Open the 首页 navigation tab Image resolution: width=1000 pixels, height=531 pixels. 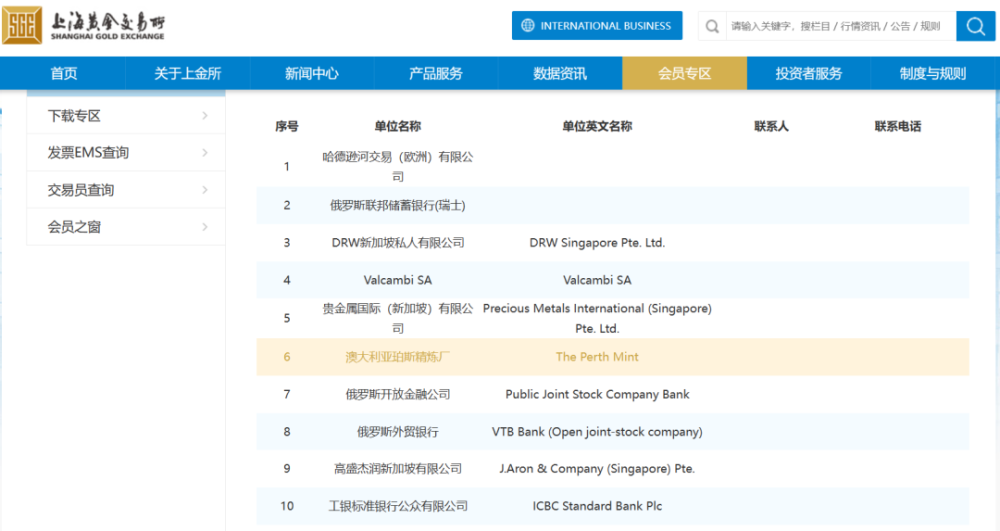(64, 73)
